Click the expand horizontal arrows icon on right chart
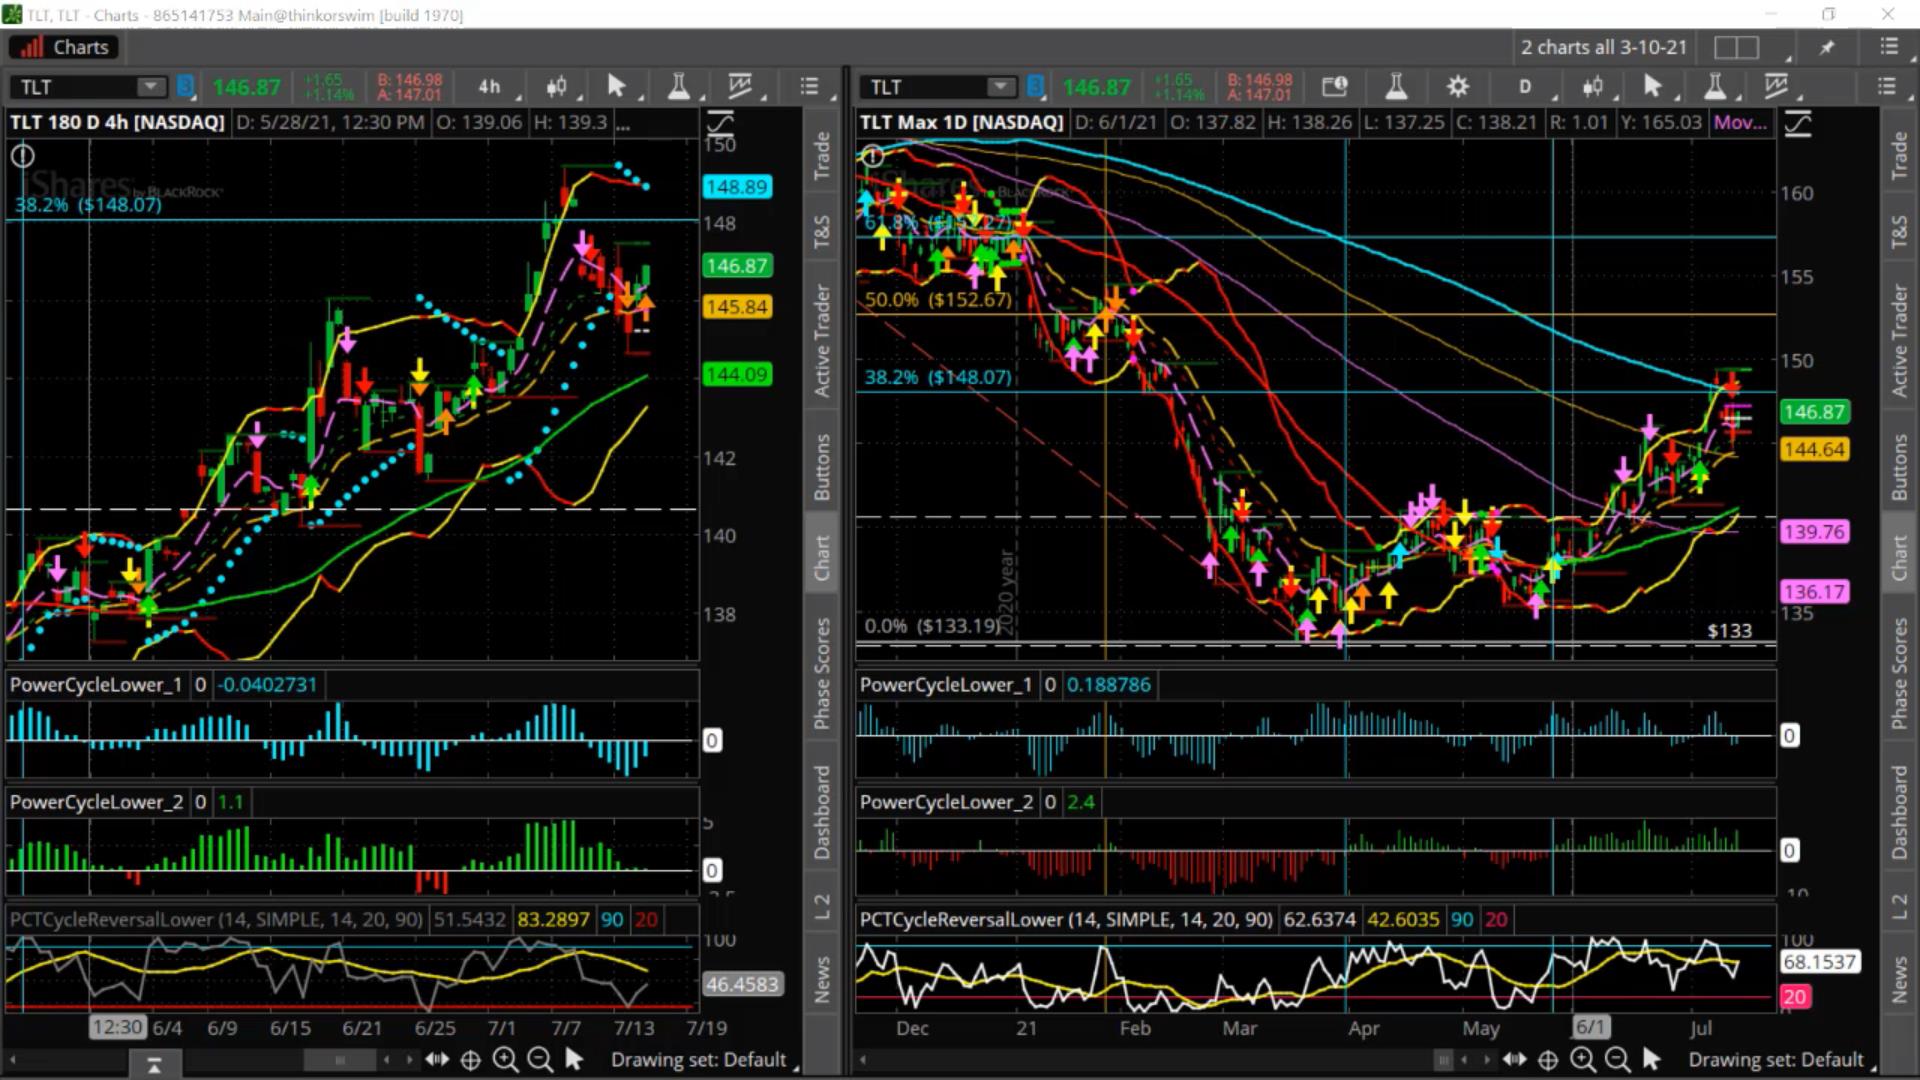Screen dimensions: 1920x1080 [1514, 1059]
